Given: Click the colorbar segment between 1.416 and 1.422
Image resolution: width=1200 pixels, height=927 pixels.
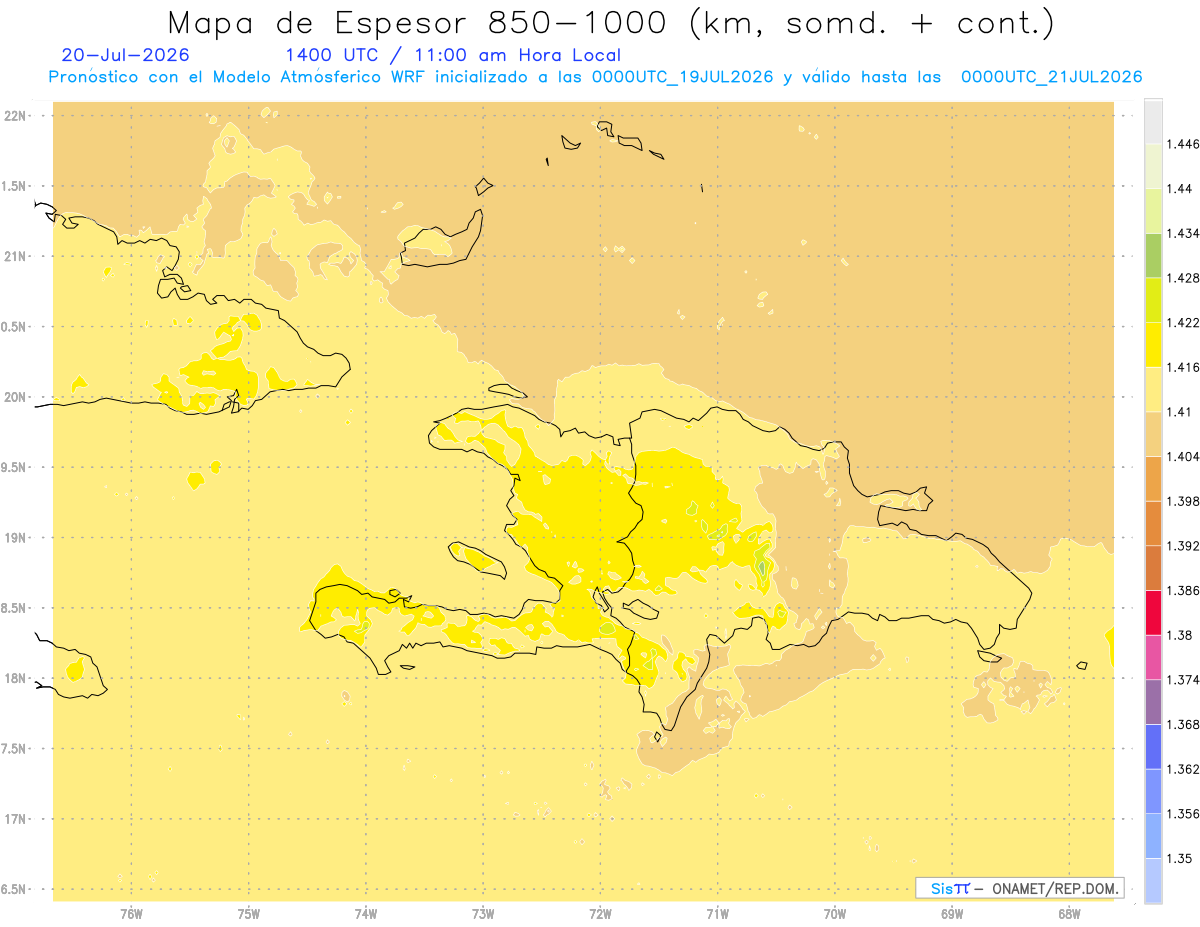Looking at the screenshot, I should pos(1153,344).
